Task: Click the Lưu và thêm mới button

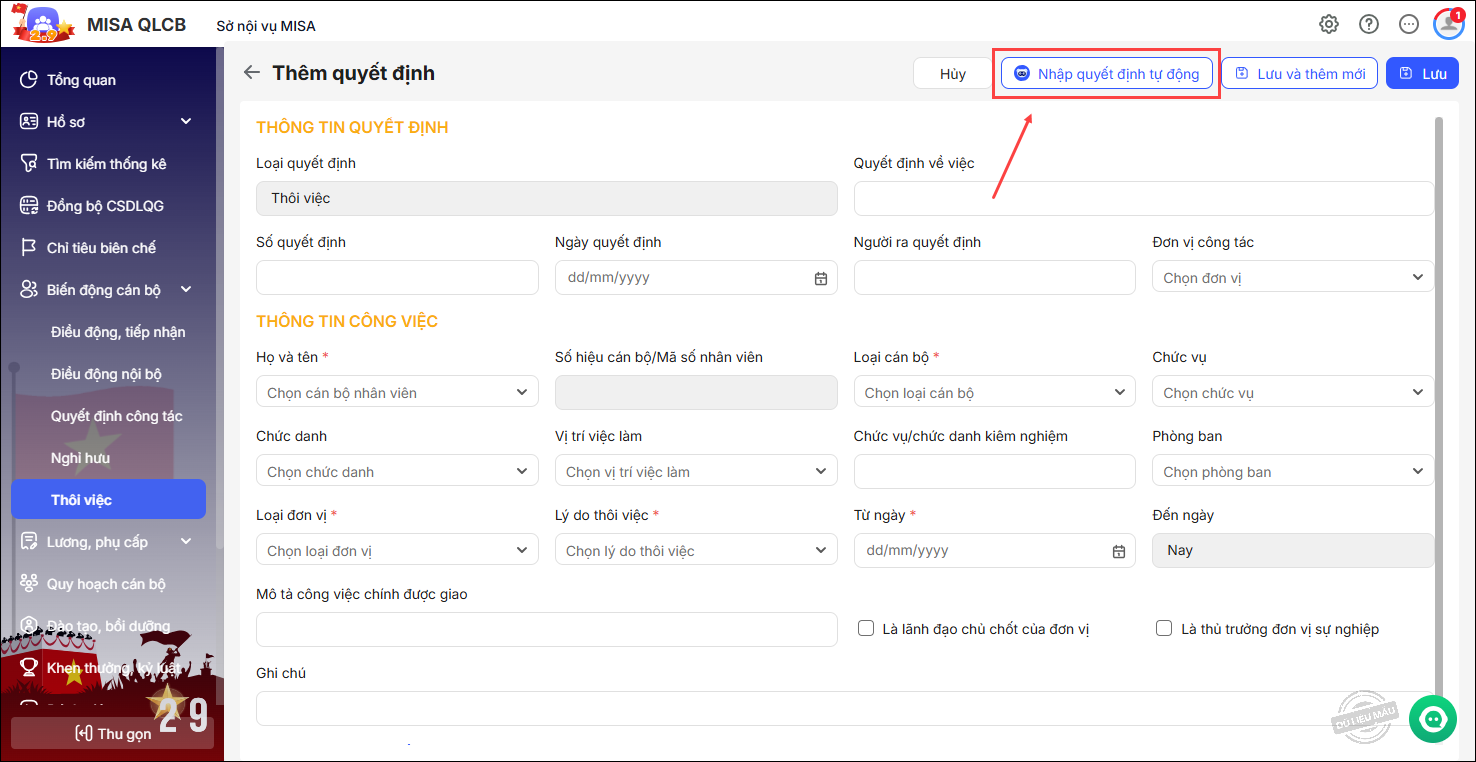Action: click(x=1299, y=73)
